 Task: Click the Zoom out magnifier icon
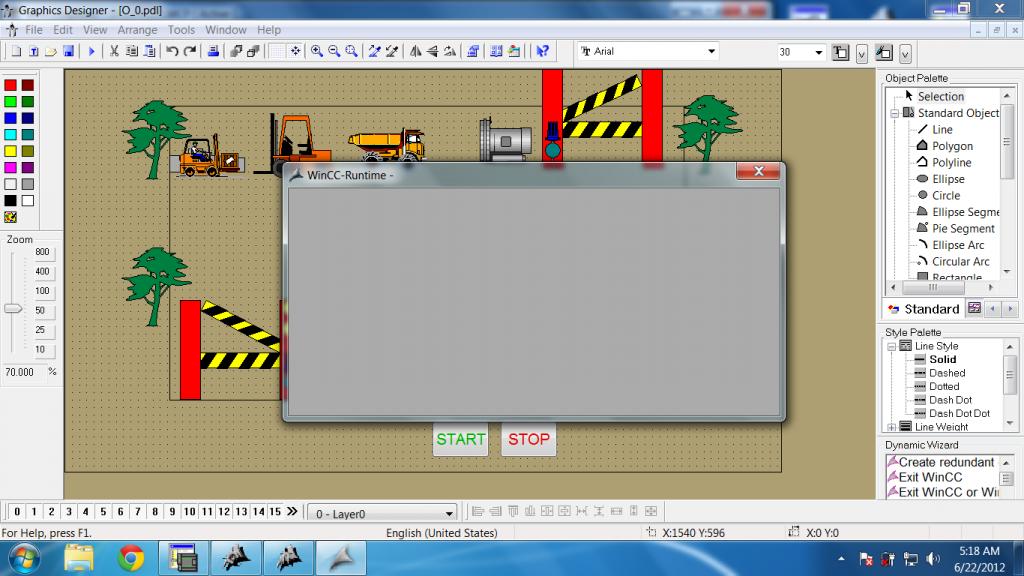tap(334, 52)
